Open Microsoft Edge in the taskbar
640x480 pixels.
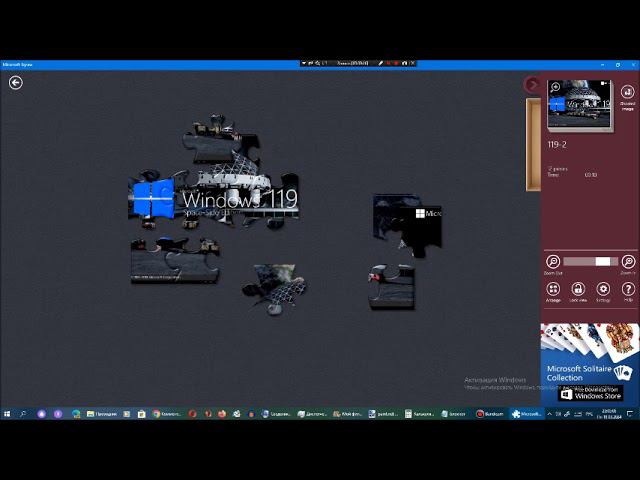point(76,414)
